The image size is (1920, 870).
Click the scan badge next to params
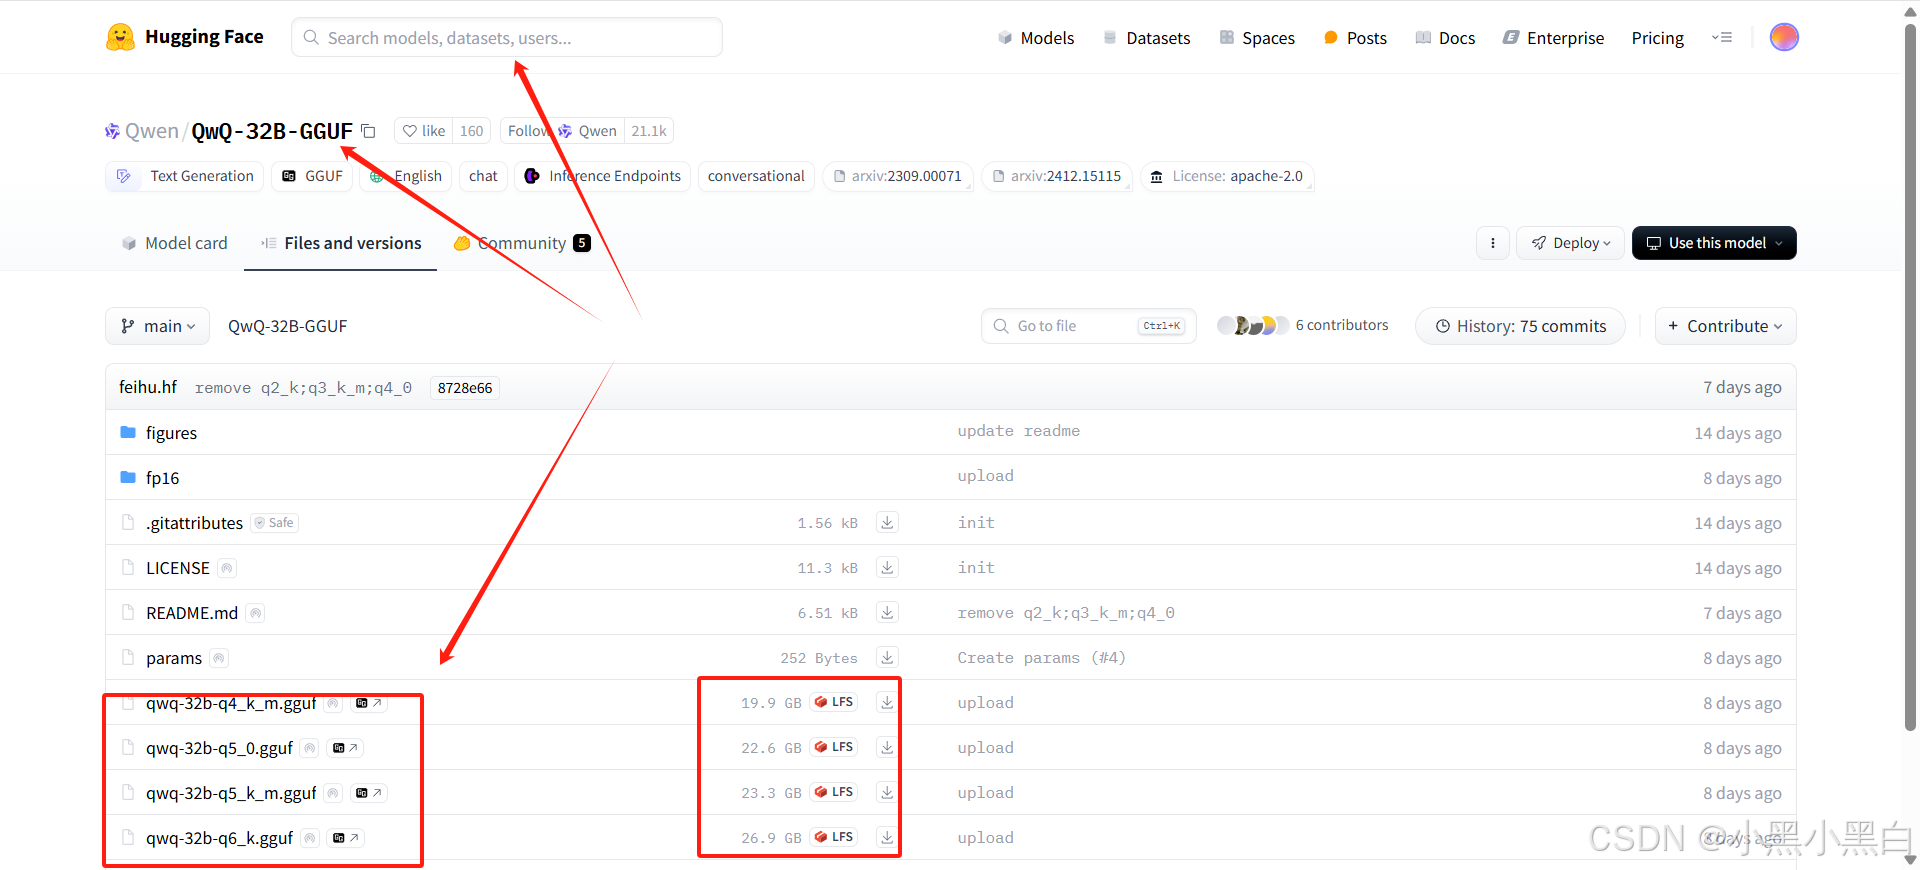(219, 658)
